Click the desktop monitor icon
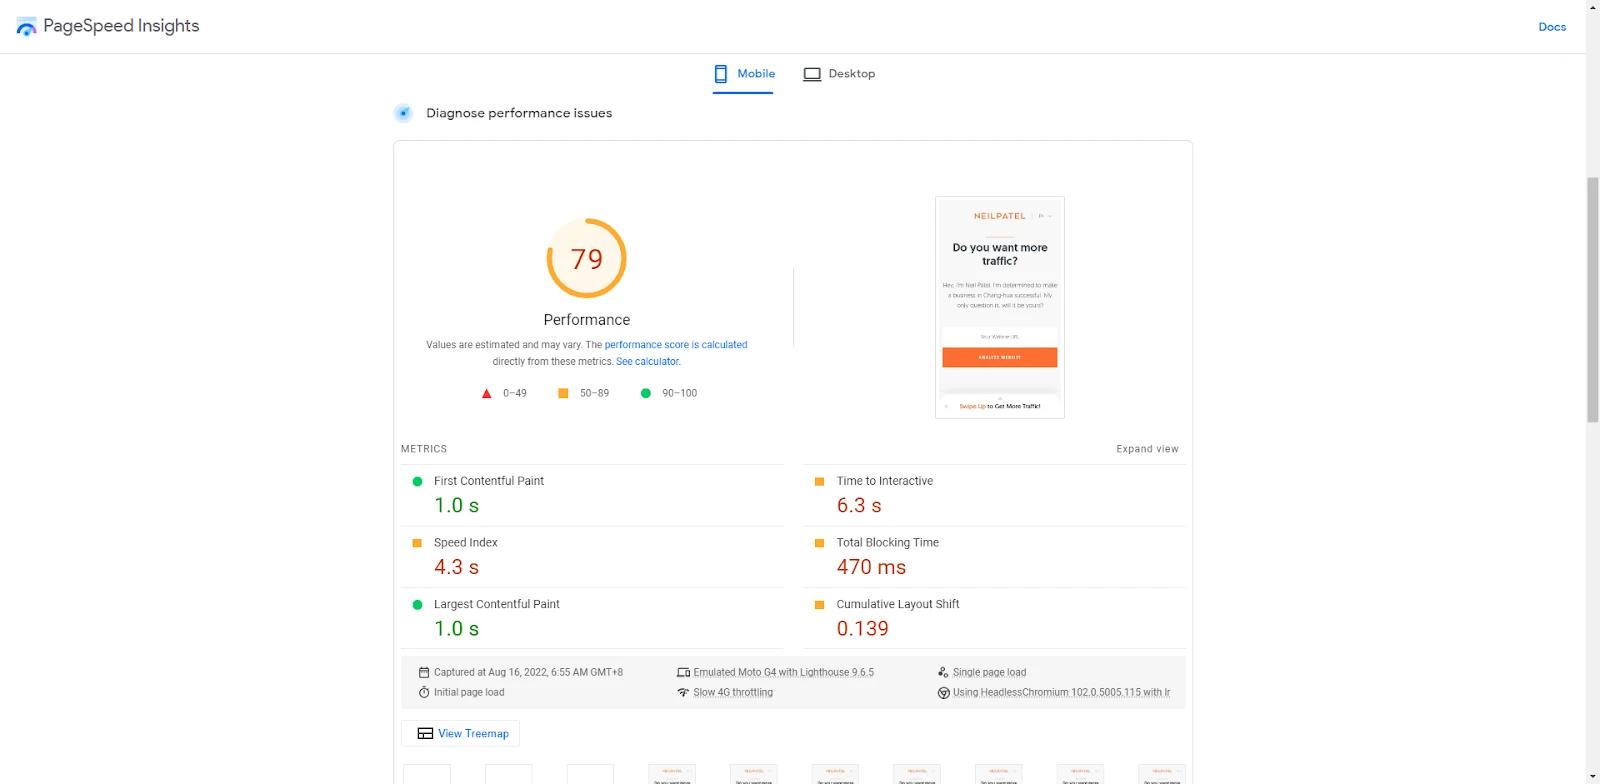This screenshot has height=784, width=1600. (x=812, y=74)
